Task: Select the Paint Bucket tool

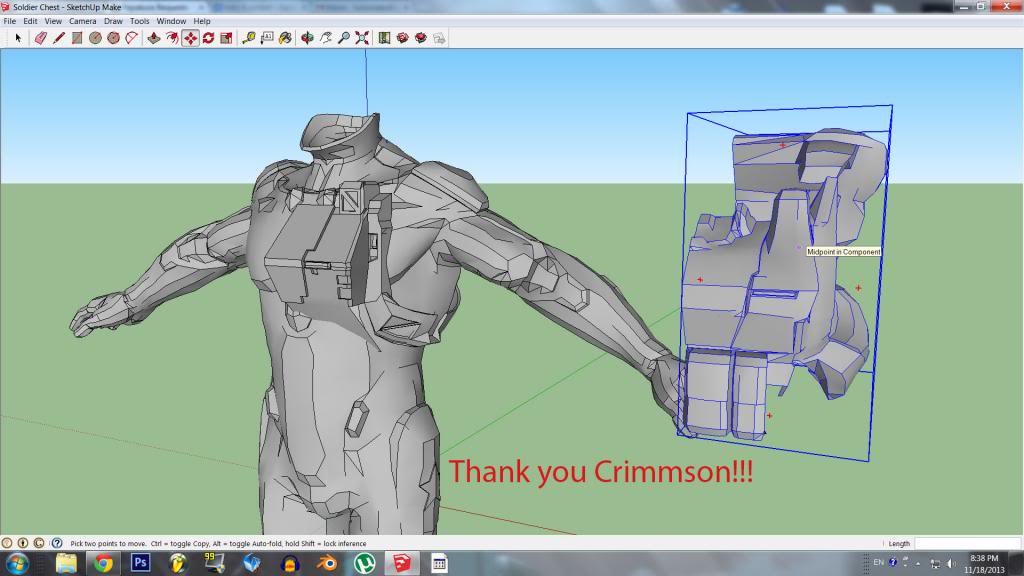Action: pos(285,38)
